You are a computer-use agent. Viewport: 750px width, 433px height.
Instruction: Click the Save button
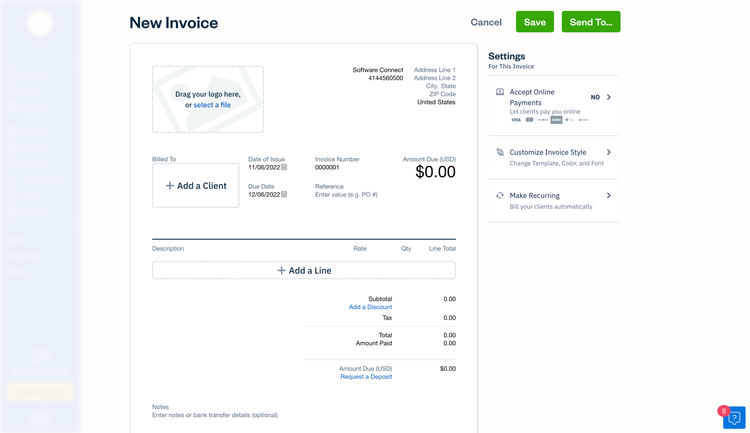pos(534,22)
